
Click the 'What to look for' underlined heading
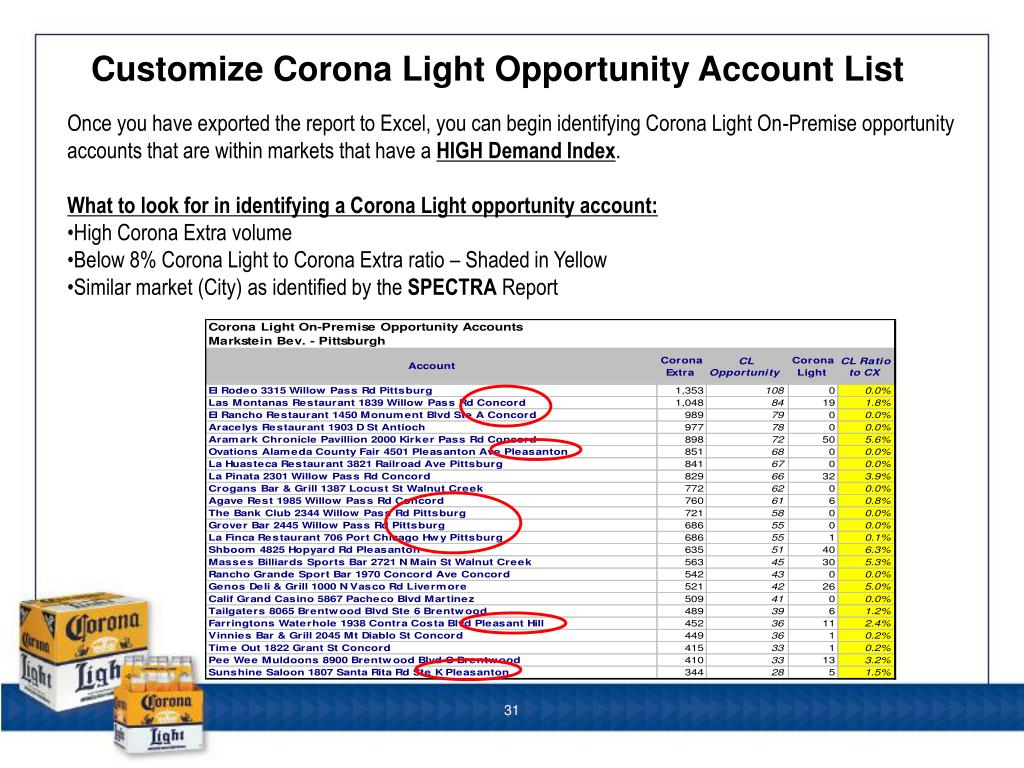[x=362, y=206]
